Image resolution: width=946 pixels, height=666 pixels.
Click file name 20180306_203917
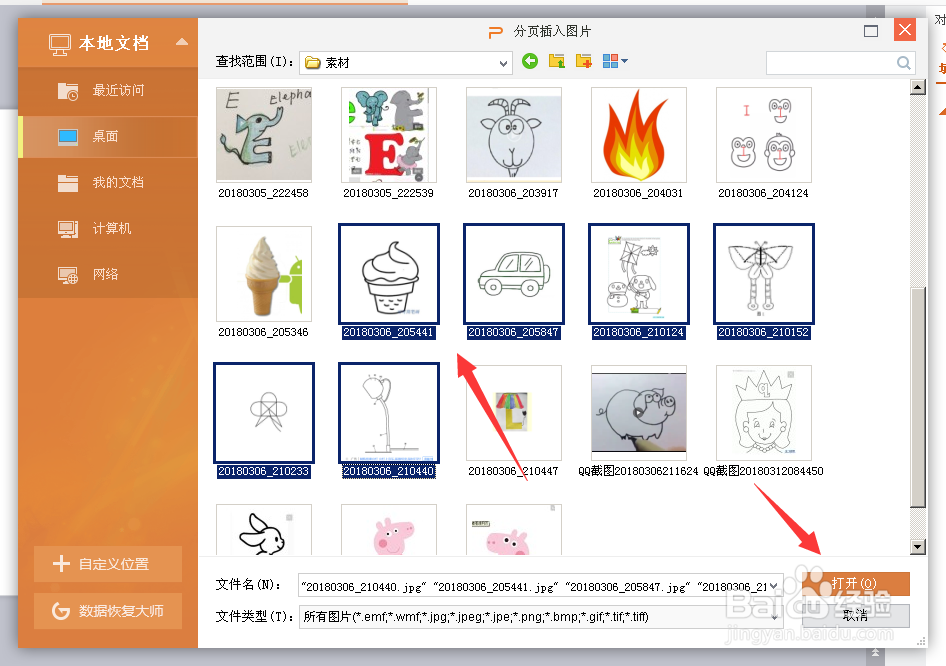click(x=513, y=194)
